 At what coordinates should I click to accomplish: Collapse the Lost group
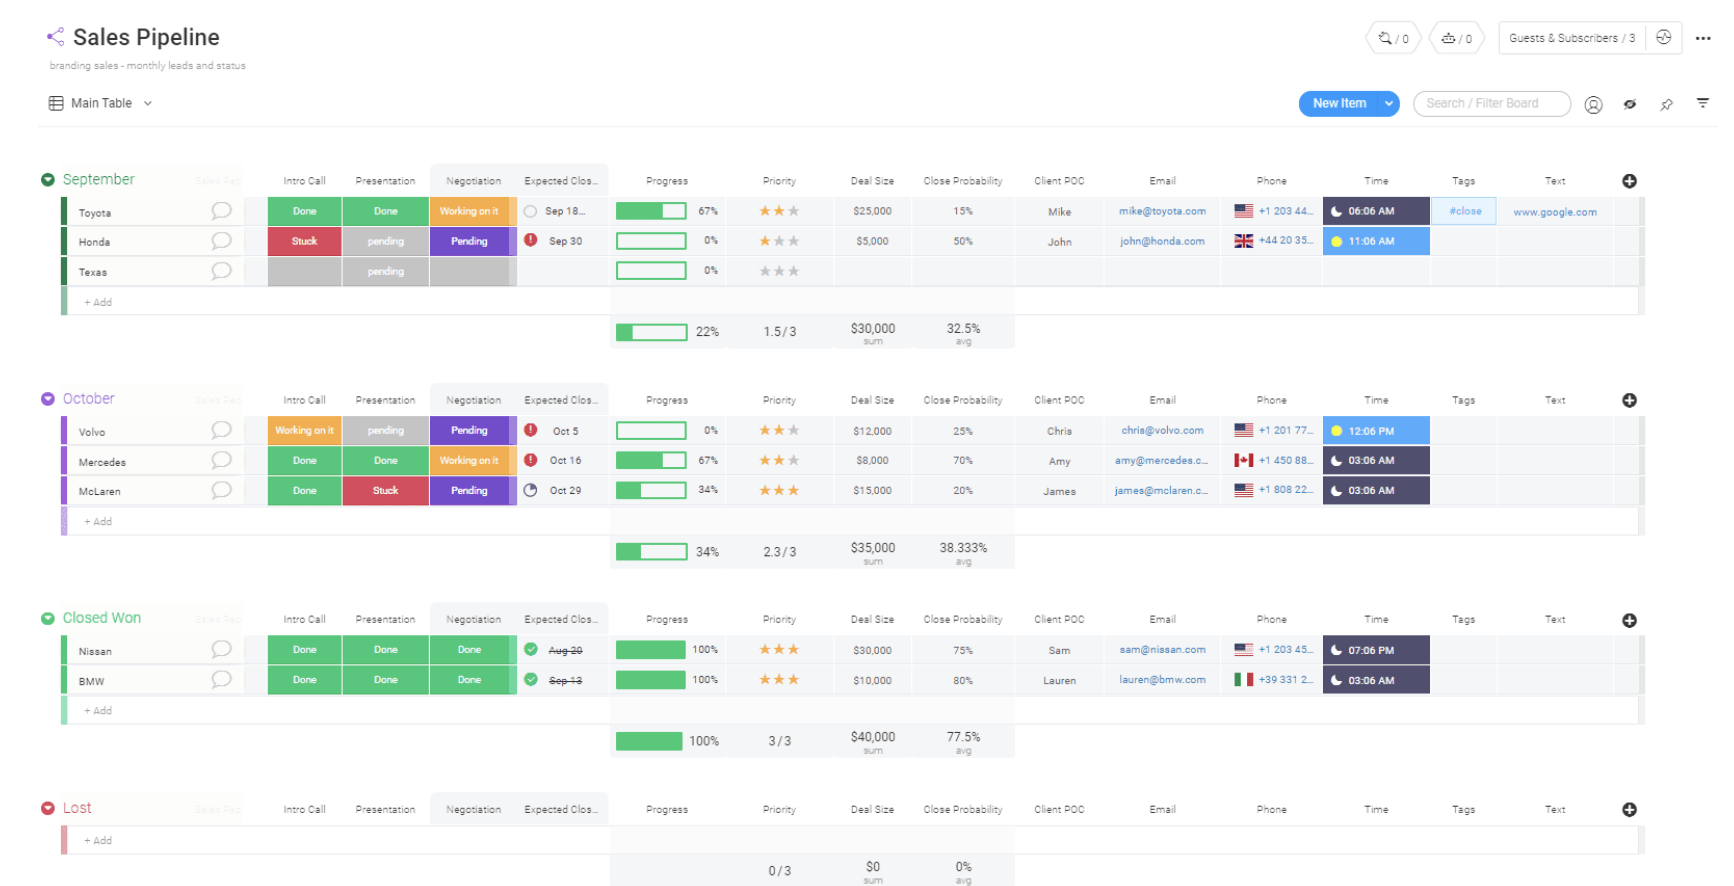click(x=47, y=808)
